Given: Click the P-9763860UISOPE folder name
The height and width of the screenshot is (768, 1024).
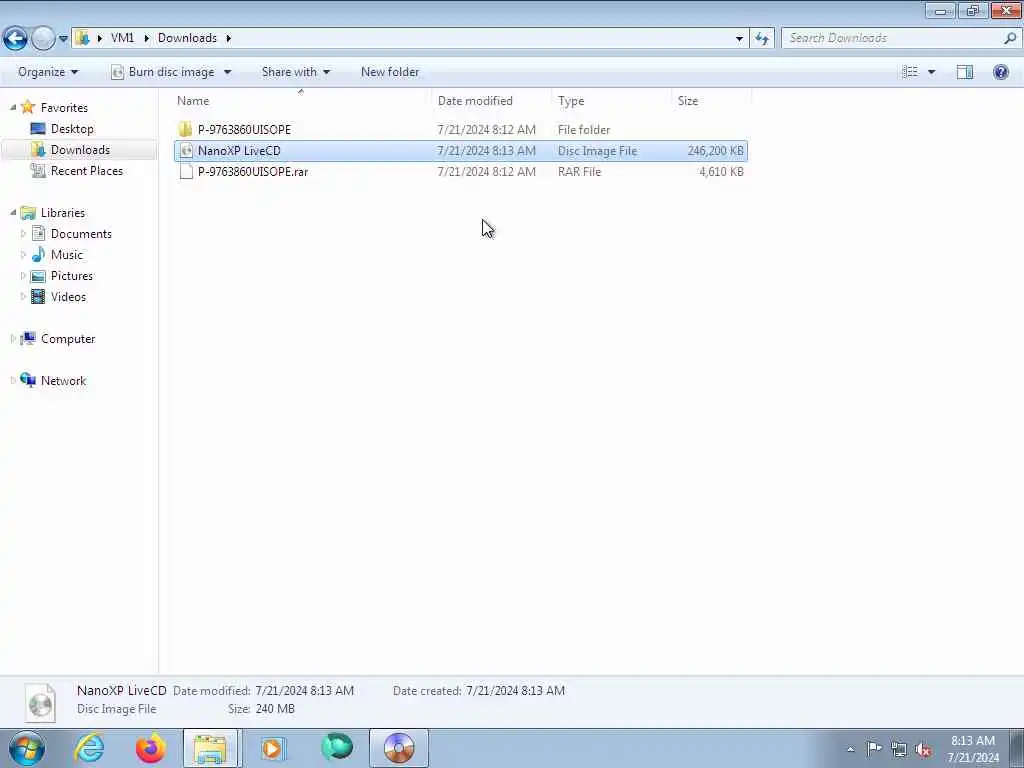Looking at the screenshot, I should [244, 129].
